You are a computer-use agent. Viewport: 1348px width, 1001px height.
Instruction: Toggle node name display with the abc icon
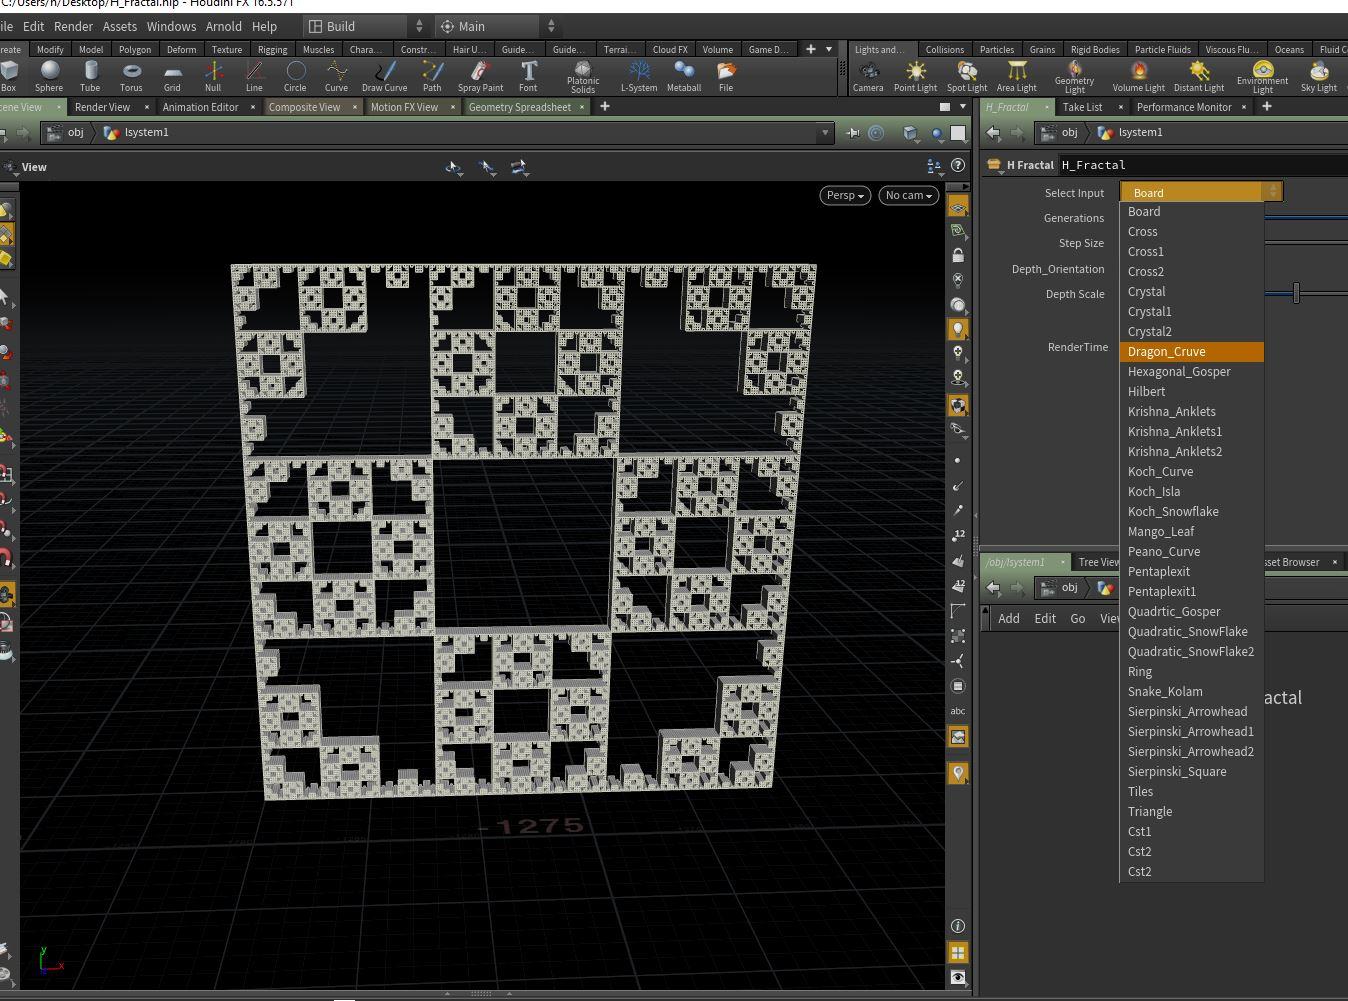click(958, 710)
